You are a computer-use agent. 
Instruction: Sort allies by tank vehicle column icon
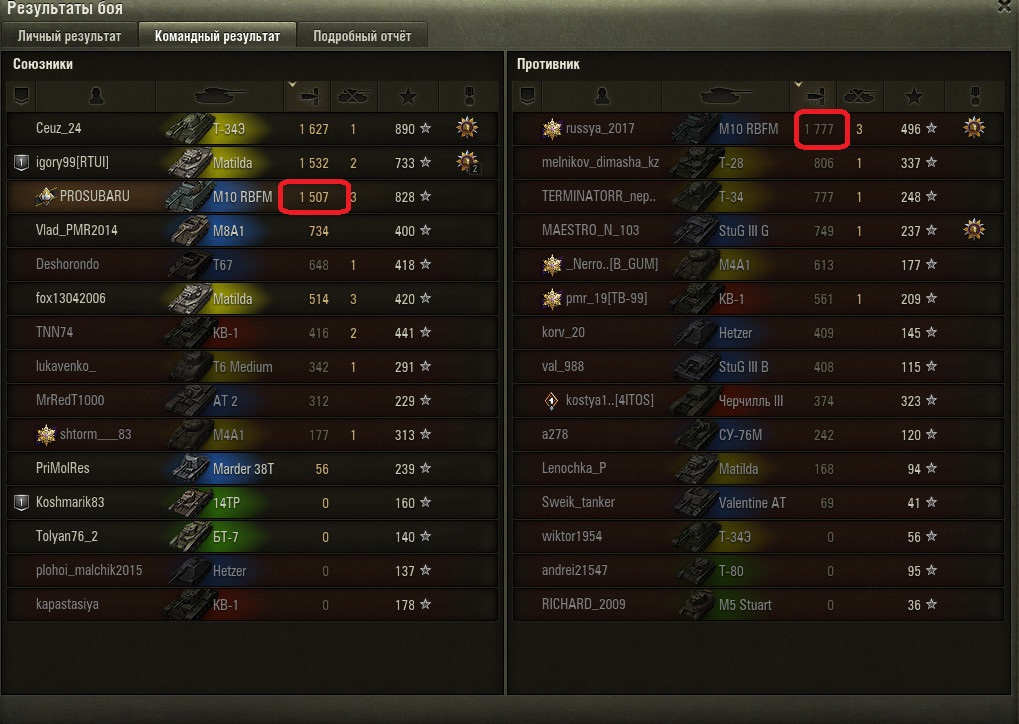click(220, 96)
